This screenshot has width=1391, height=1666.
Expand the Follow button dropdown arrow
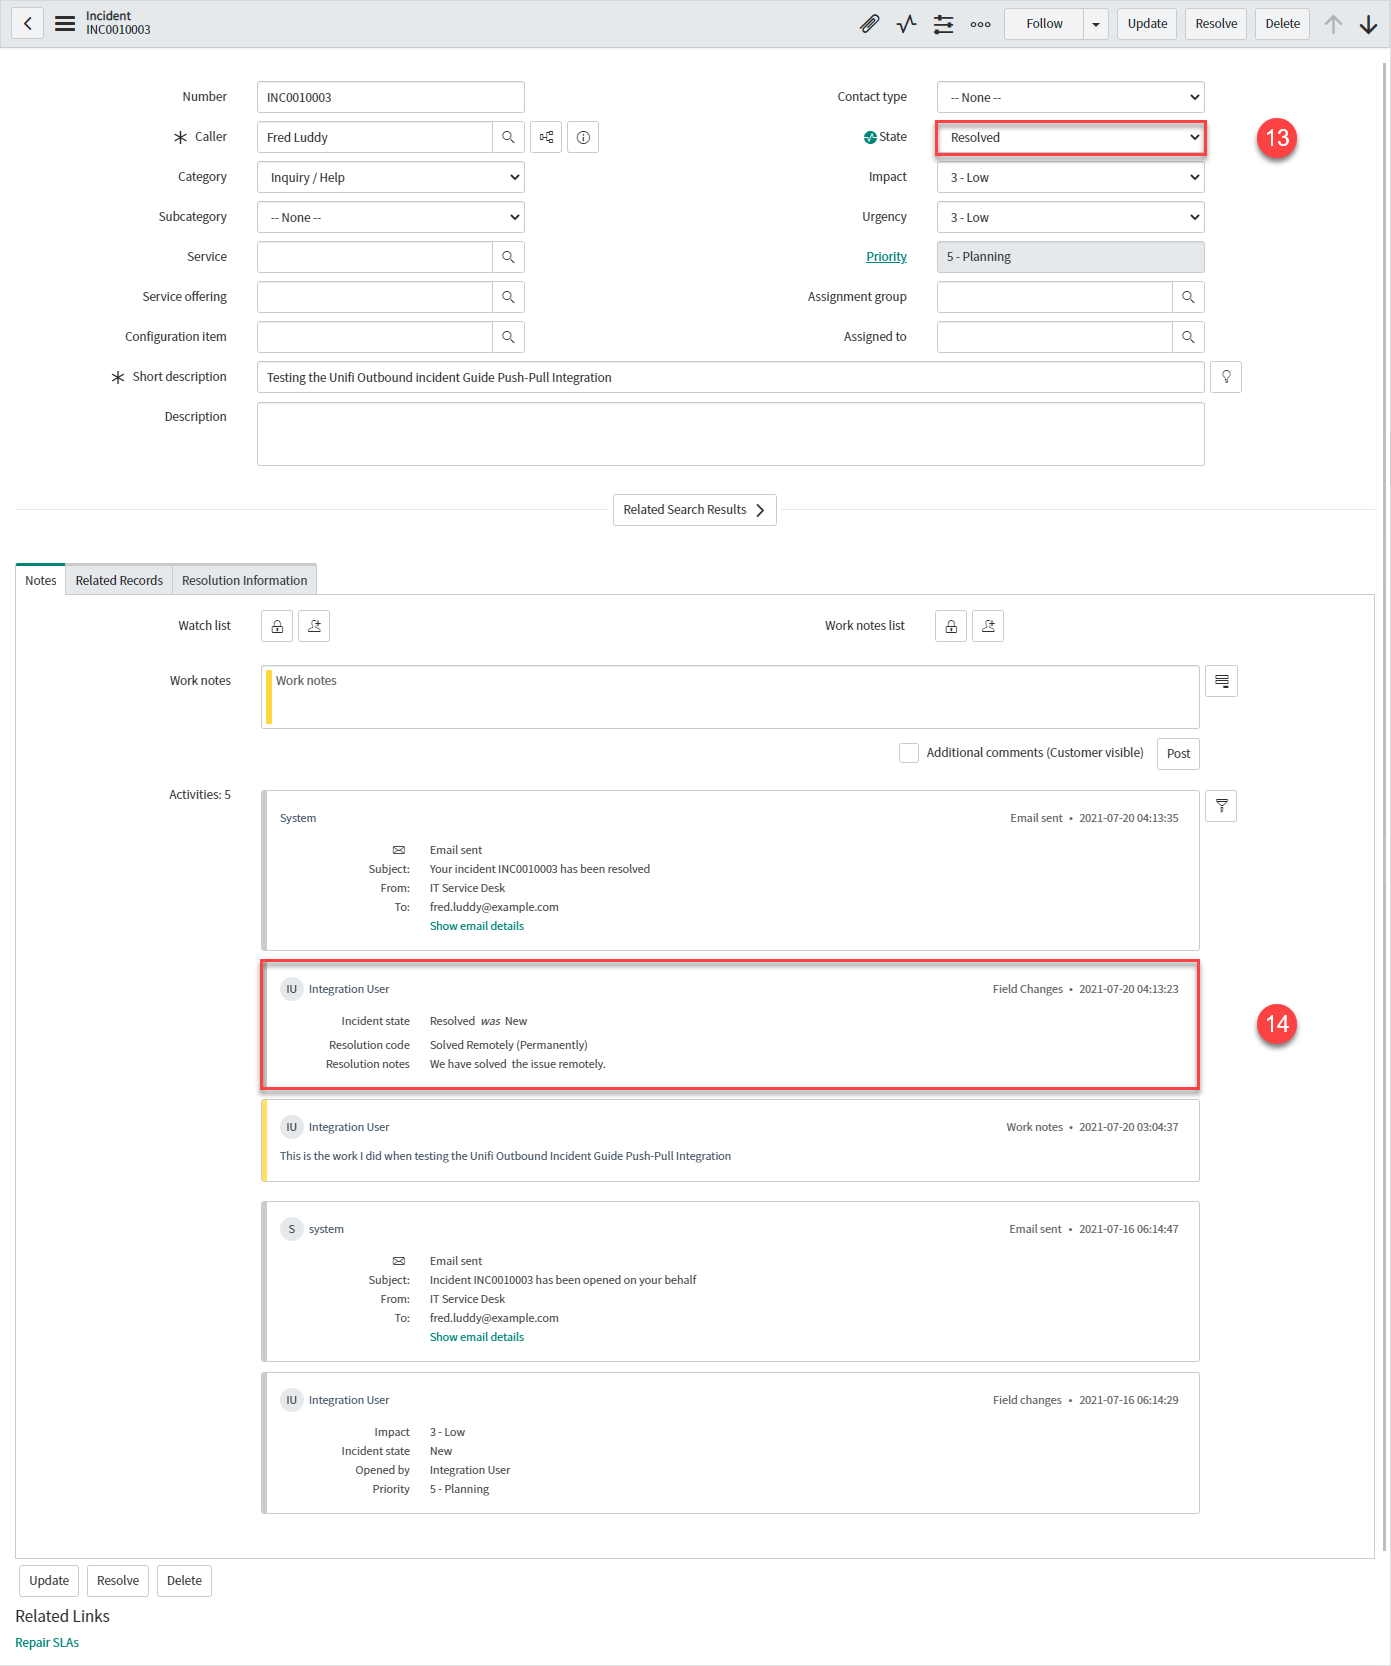pyautogui.click(x=1096, y=24)
